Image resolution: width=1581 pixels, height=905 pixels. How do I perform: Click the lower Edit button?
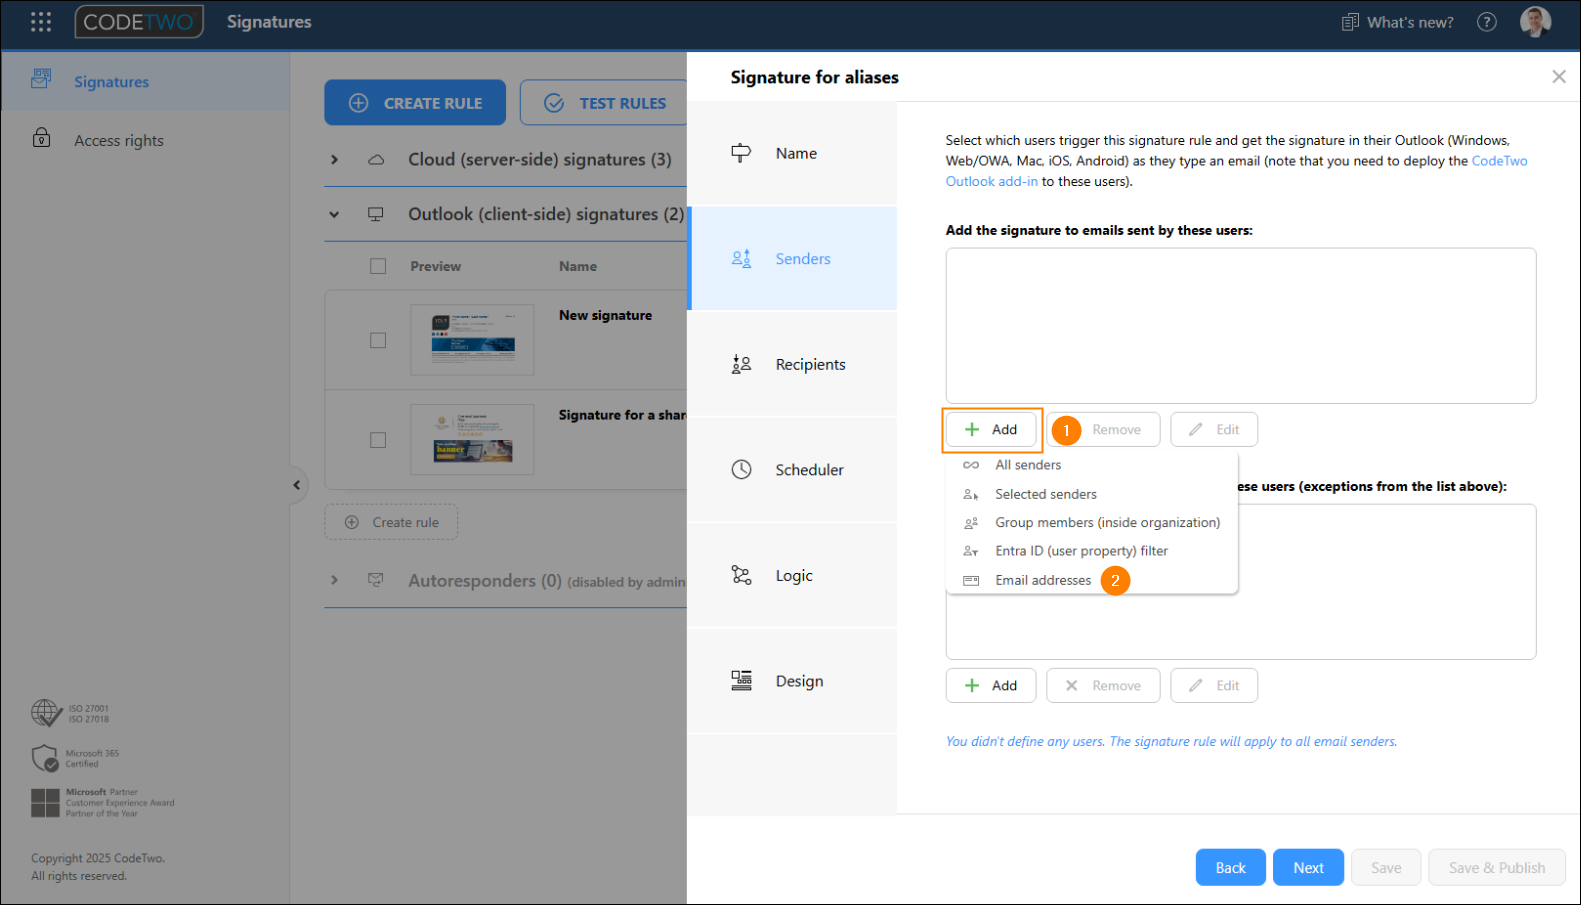1214,686
